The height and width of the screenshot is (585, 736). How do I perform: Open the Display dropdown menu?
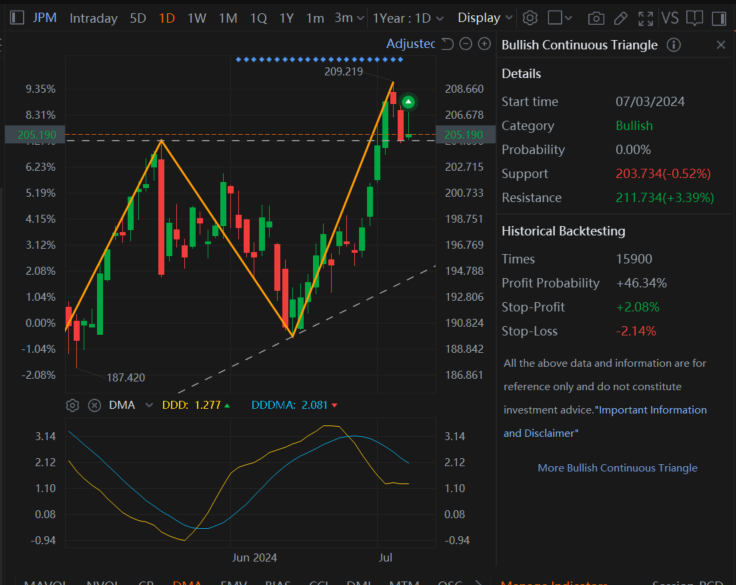(485, 18)
